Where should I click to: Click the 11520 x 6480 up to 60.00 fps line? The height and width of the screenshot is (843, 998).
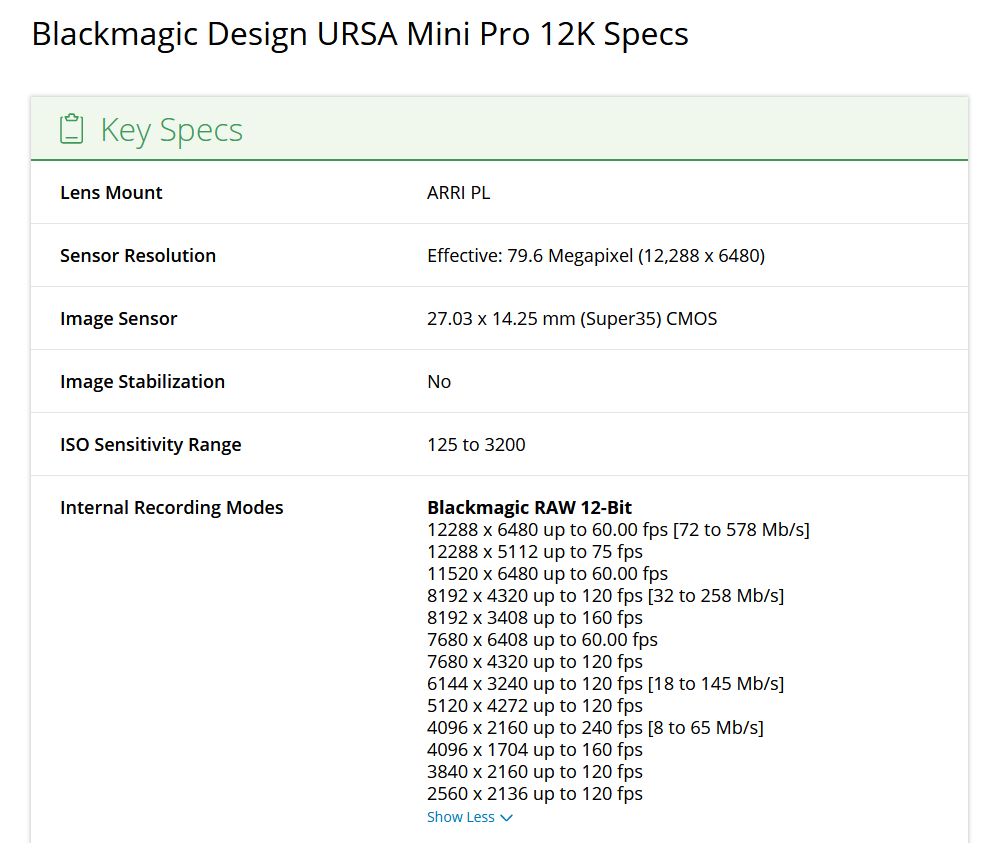(547, 574)
